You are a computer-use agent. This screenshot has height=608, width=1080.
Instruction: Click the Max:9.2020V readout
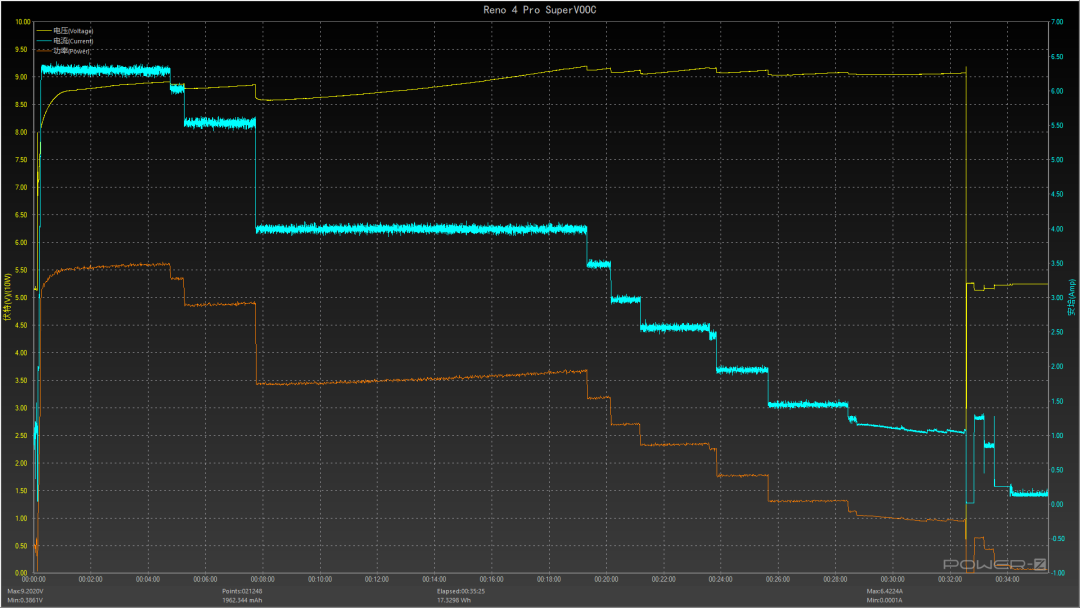click(x=25, y=591)
